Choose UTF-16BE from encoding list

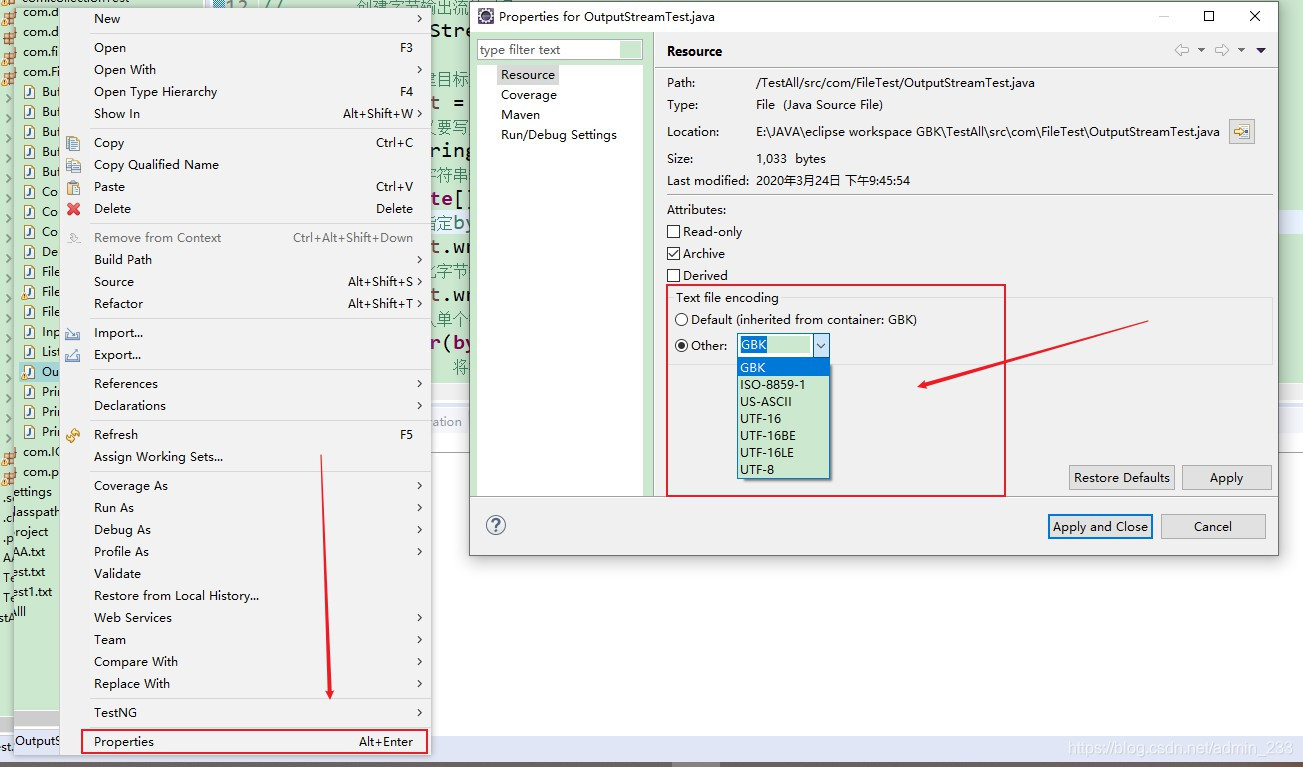pyautogui.click(x=783, y=435)
